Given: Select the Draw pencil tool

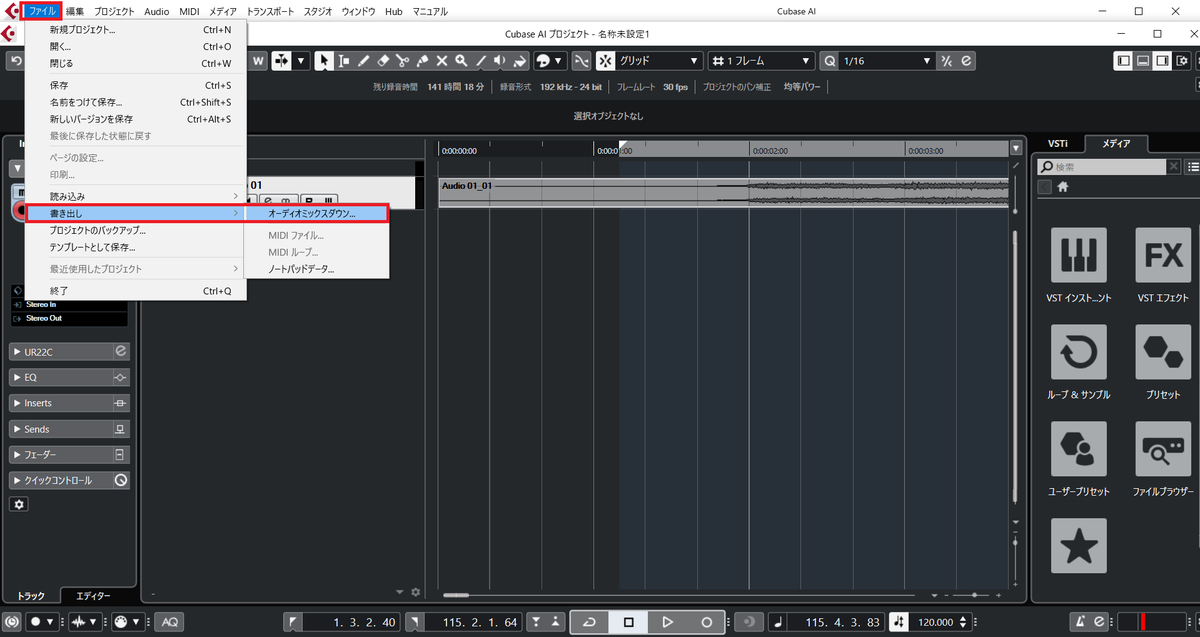Looking at the screenshot, I should (x=363, y=61).
